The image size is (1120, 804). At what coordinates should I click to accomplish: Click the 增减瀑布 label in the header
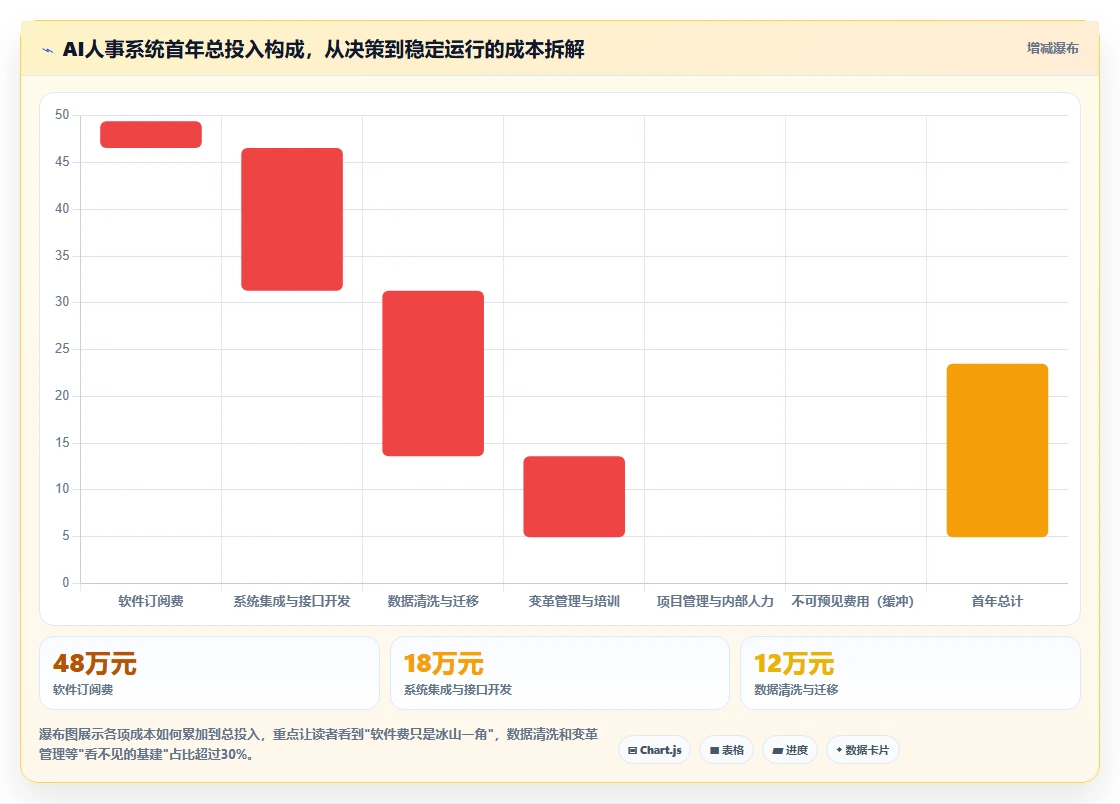point(1052,49)
